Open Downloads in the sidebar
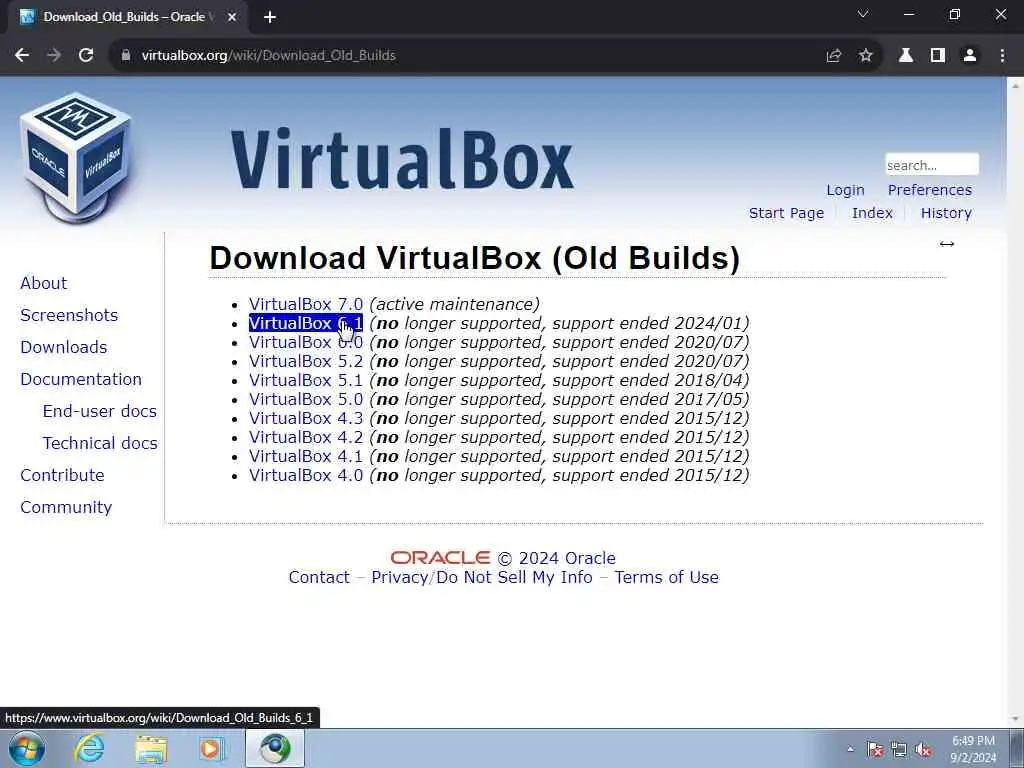 pyautogui.click(x=63, y=347)
